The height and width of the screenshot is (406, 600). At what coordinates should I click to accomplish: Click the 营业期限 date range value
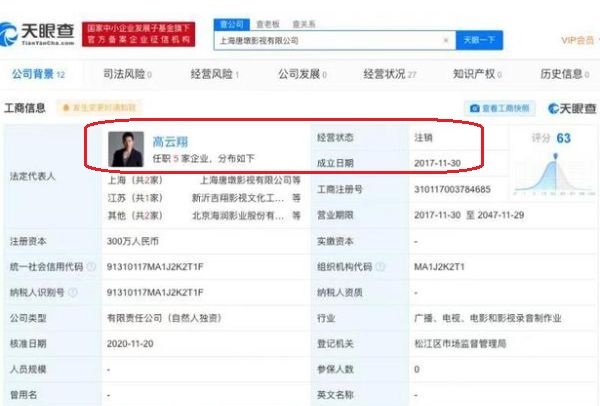pyautogui.click(x=469, y=215)
